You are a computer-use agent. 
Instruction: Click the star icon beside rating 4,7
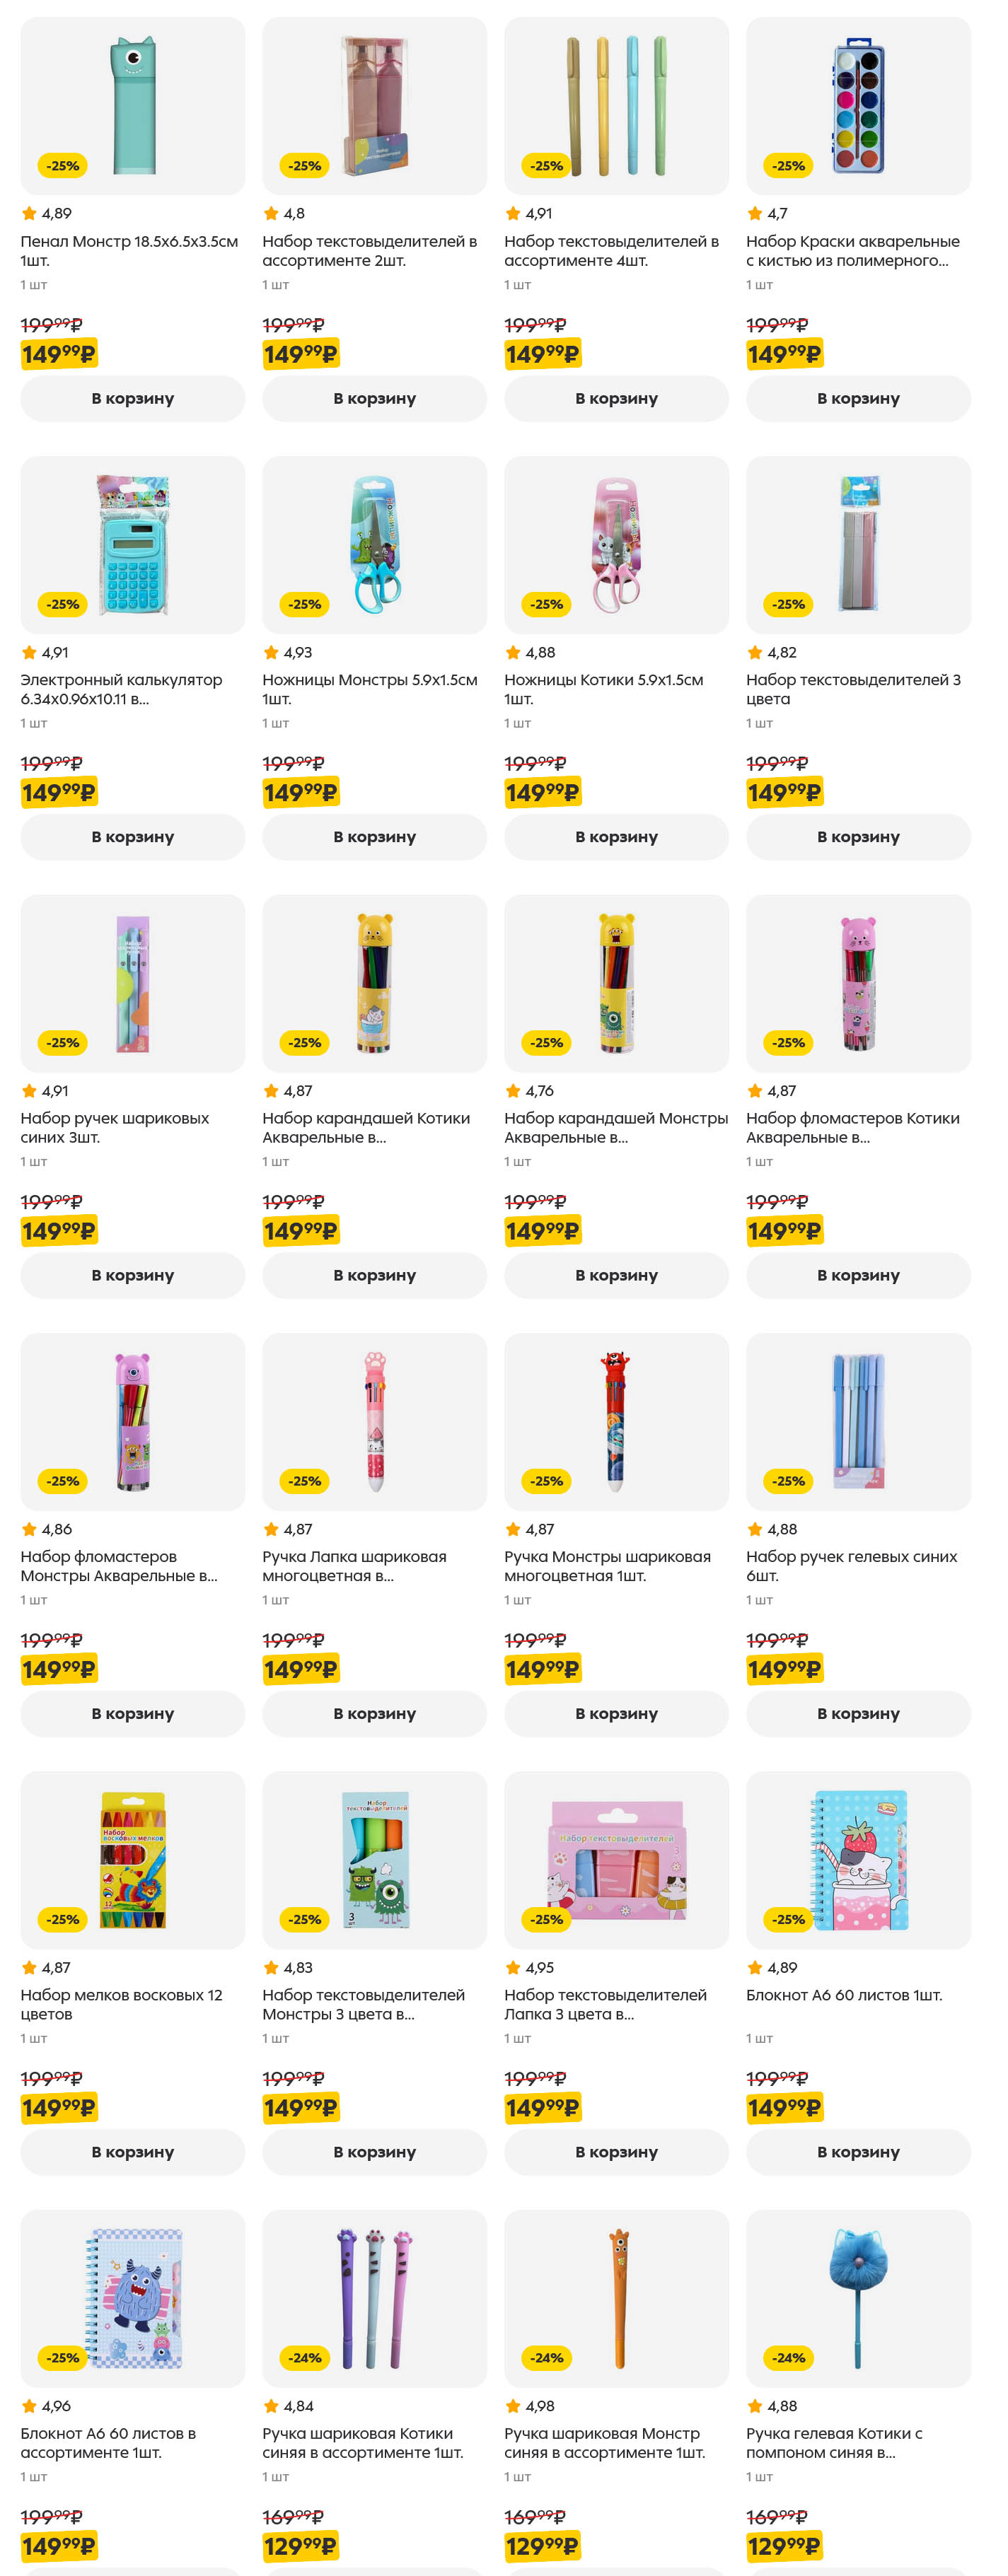point(755,214)
